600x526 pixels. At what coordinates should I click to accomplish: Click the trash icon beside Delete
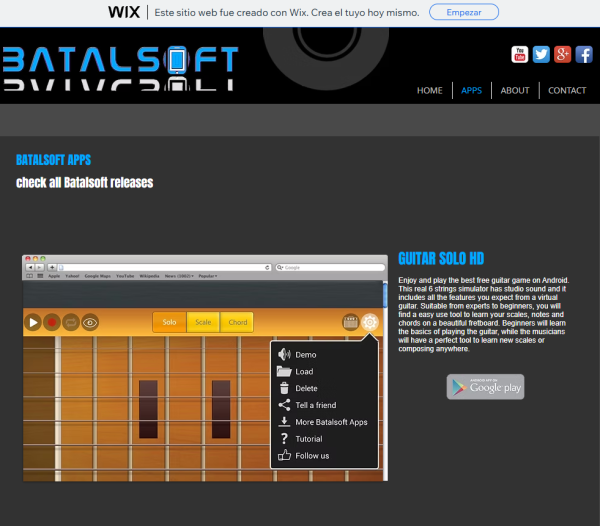284,388
